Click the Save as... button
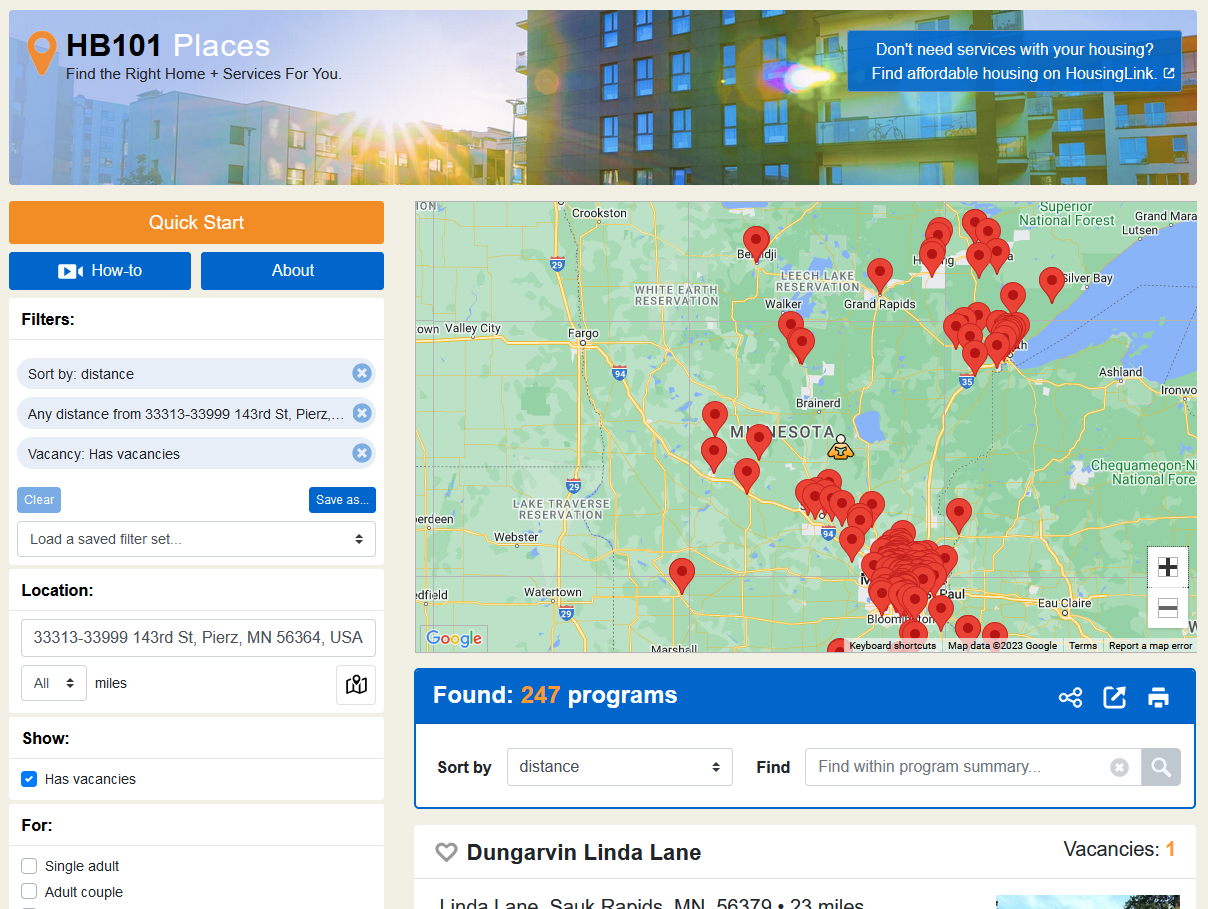Screen dimensions: 1208x909 342,500
